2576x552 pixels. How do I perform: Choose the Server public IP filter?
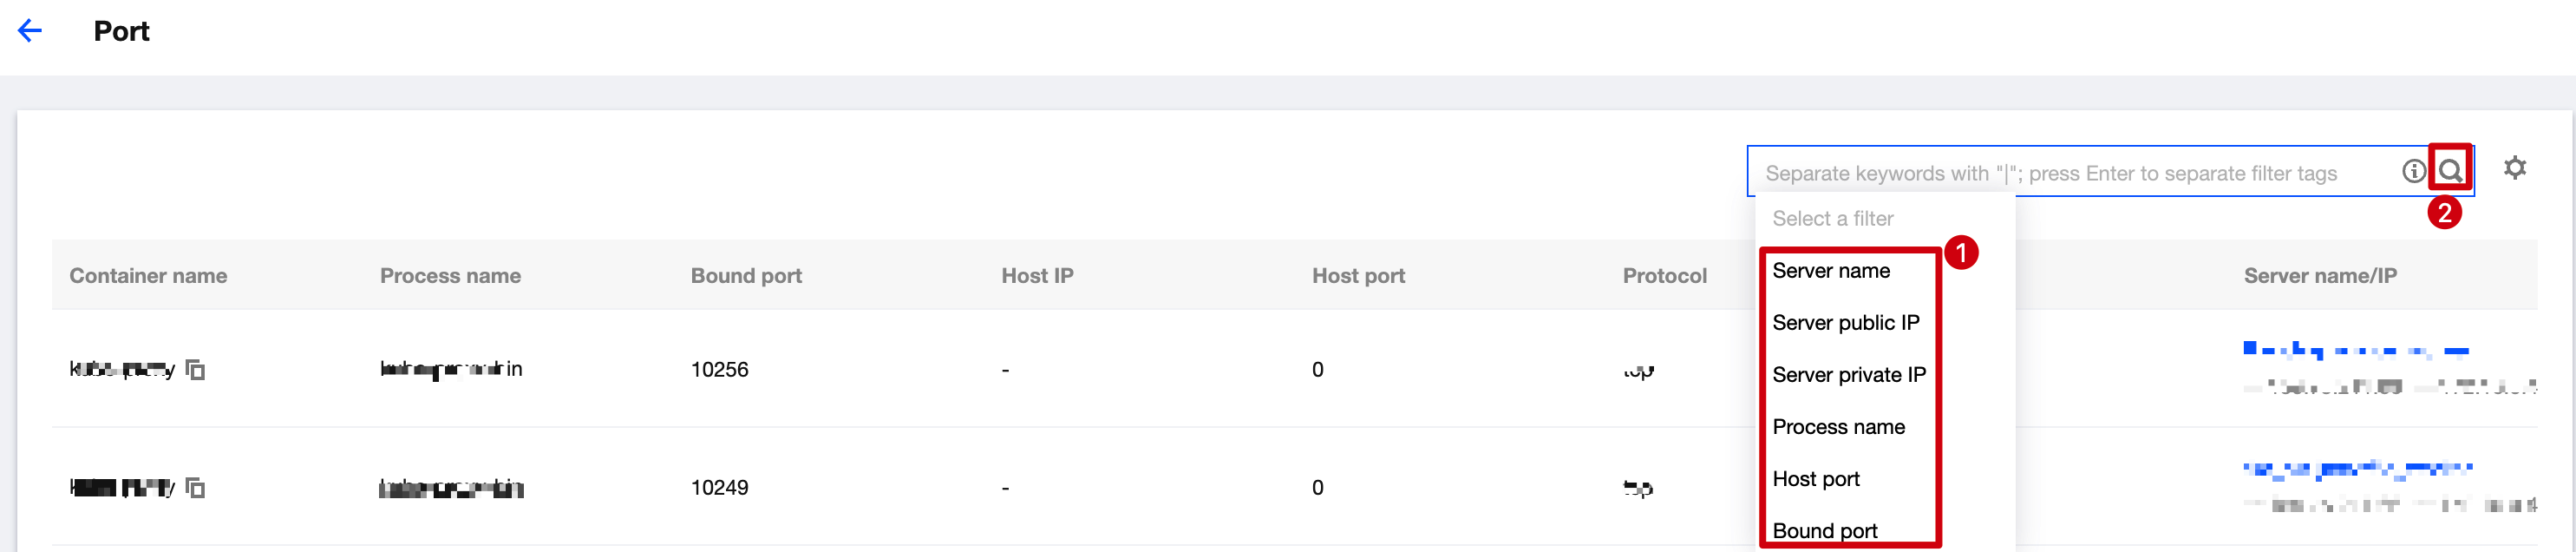pyautogui.click(x=1845, y=323)
